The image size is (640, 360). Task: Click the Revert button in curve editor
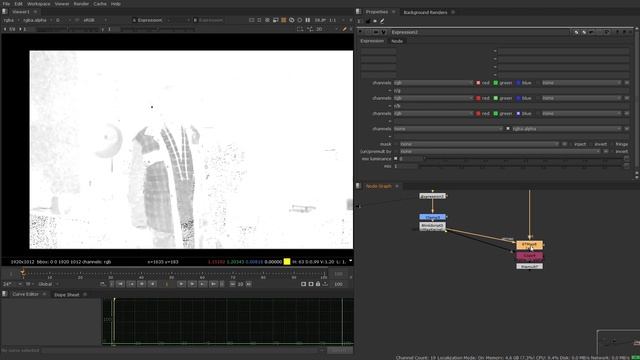point(340,350)
